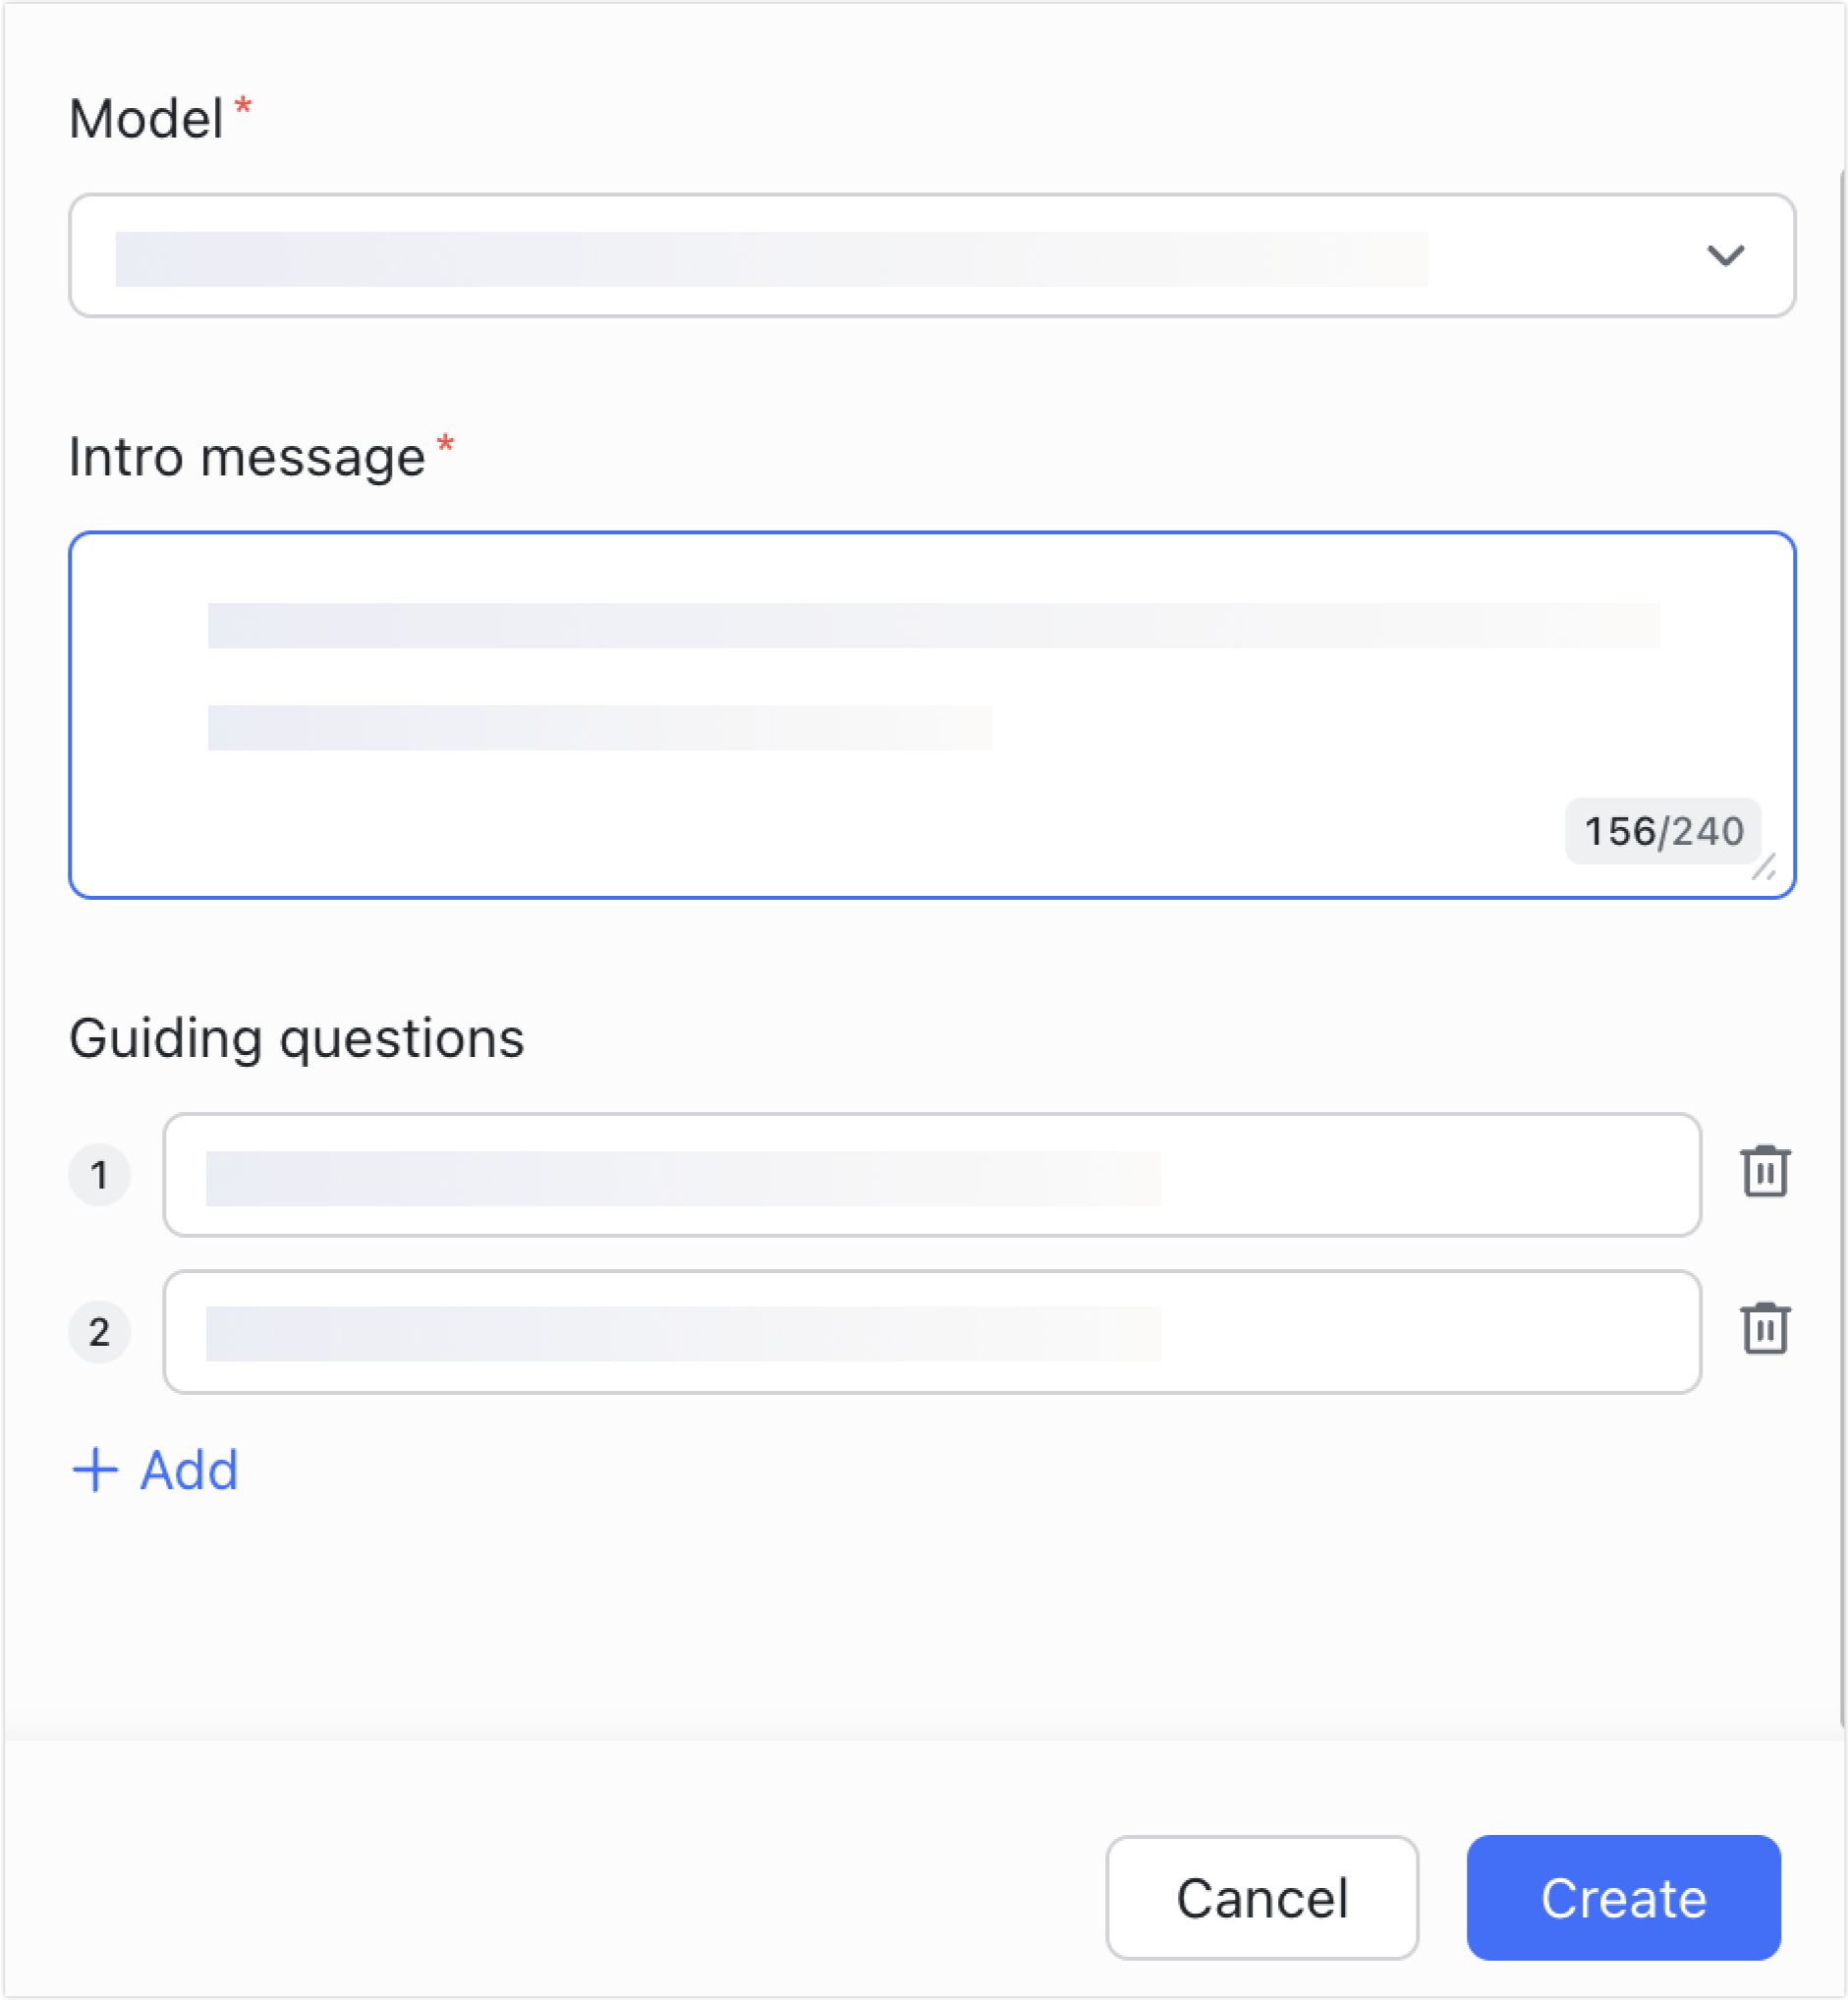1848x2000 pixels.
Task: Click the trash icon next to question 1
Action: pyautogui.click(x=1766, y=1173)
